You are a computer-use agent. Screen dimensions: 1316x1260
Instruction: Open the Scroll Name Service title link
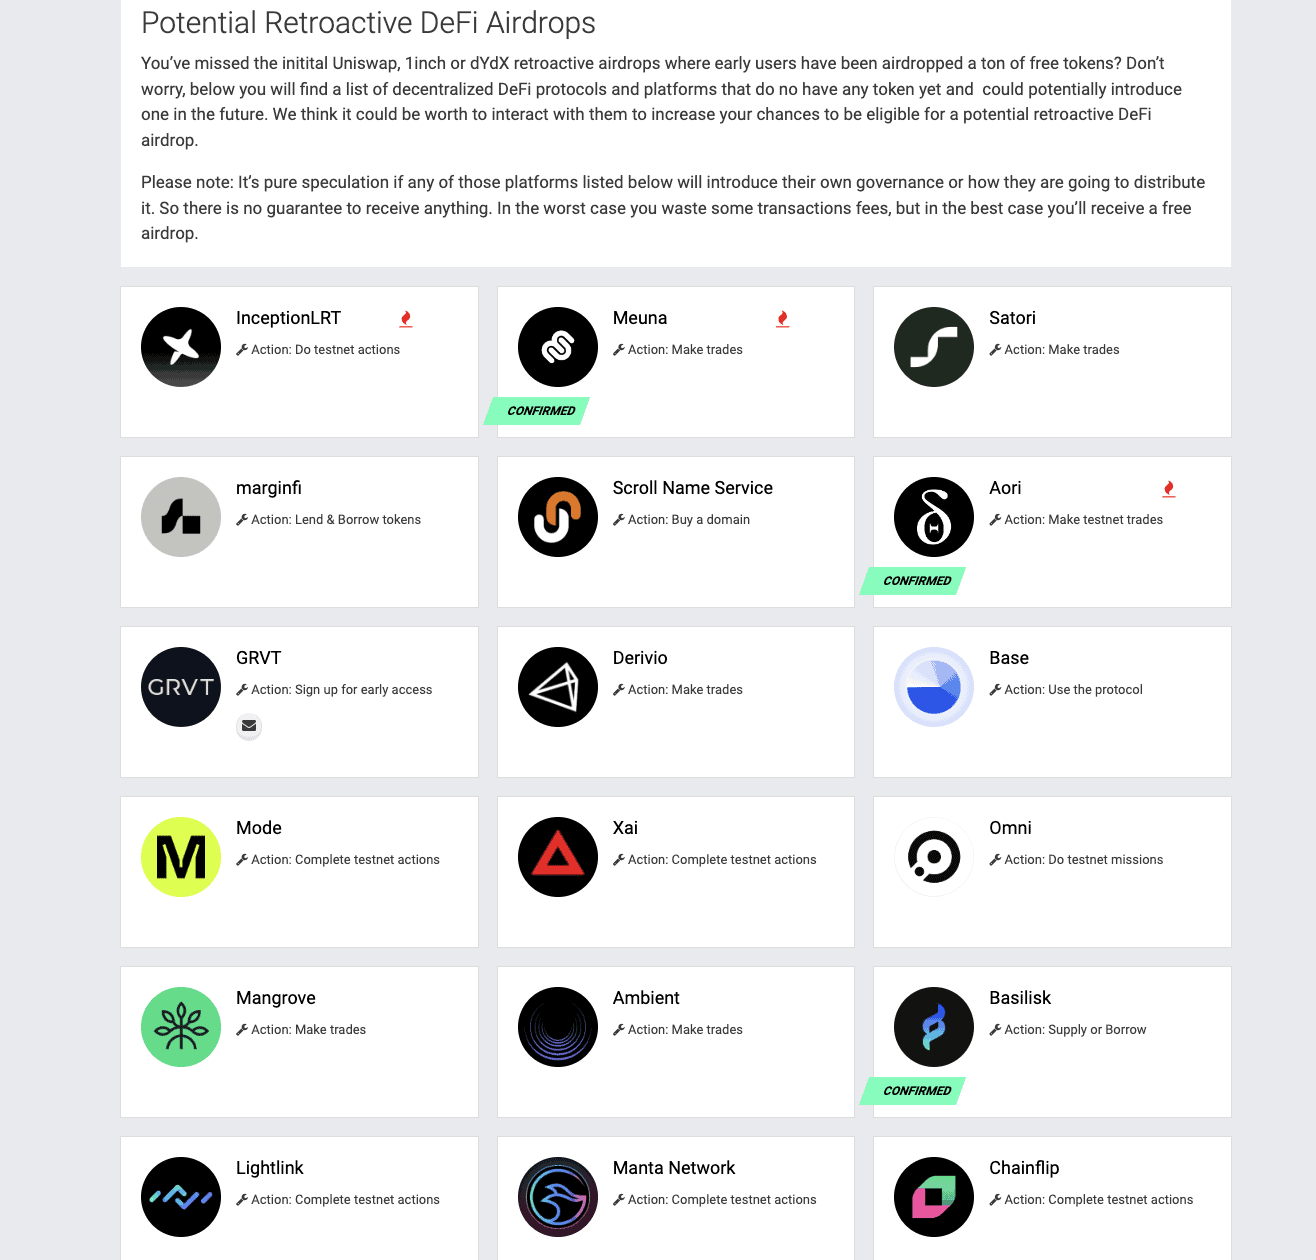692,488
